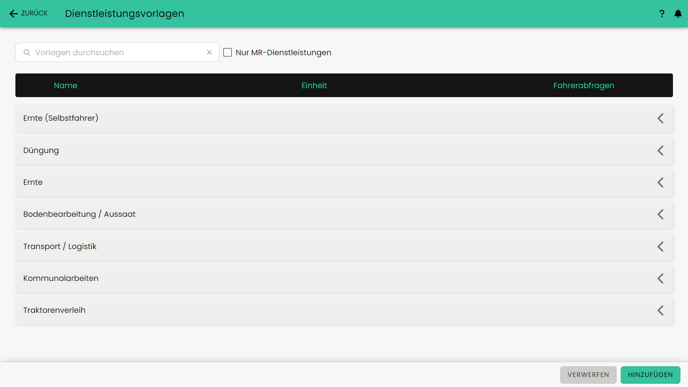Expand Traktorenverleih row chevron

click(660, 310)
